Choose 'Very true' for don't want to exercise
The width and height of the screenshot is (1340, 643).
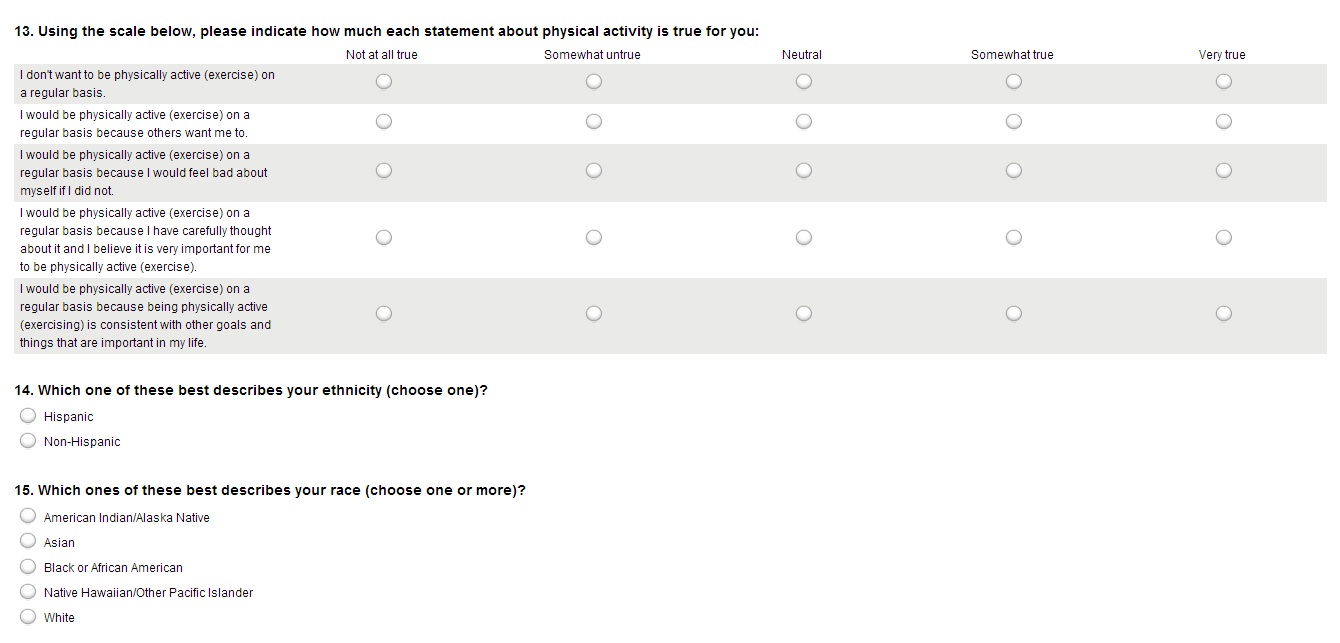1224,83
